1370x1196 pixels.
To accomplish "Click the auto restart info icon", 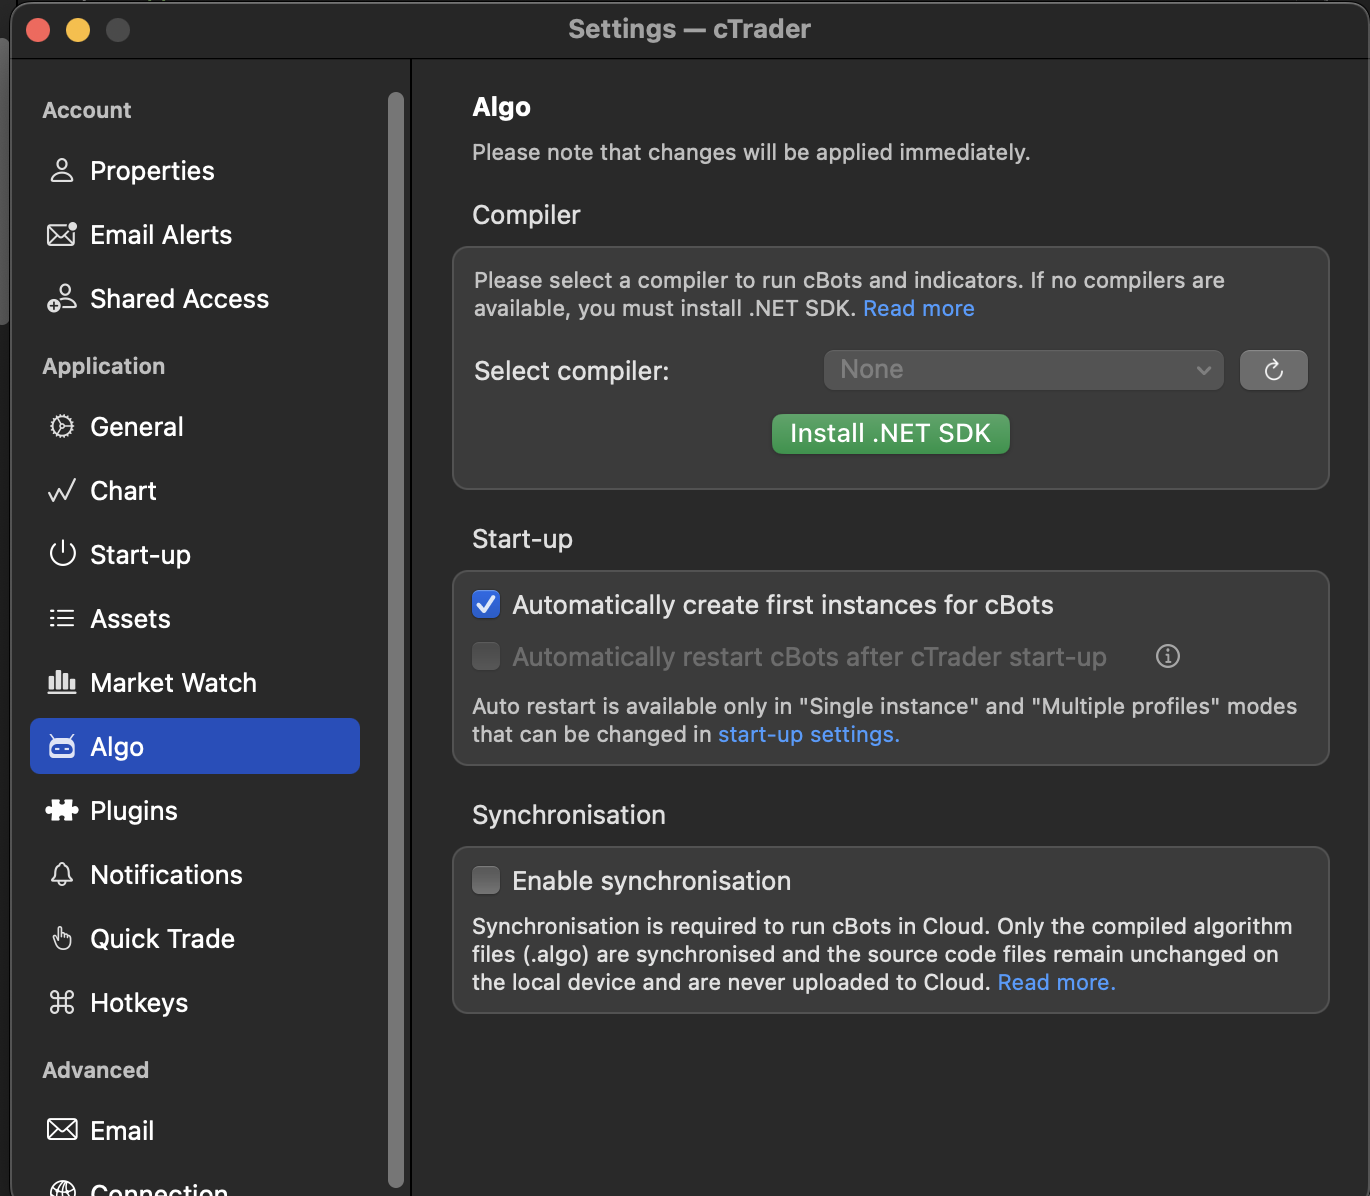I will pyautogui.click(x=1168, y=656).
